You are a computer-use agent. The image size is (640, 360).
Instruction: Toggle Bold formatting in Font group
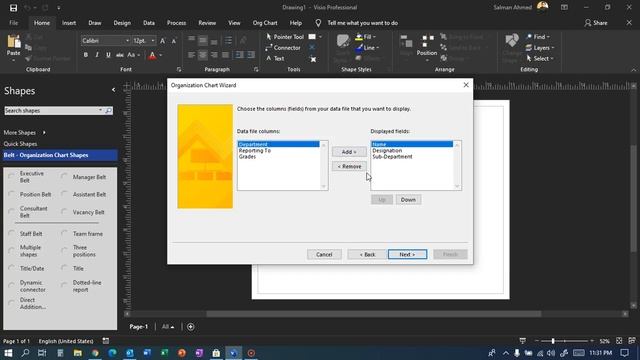click(86, 55)
